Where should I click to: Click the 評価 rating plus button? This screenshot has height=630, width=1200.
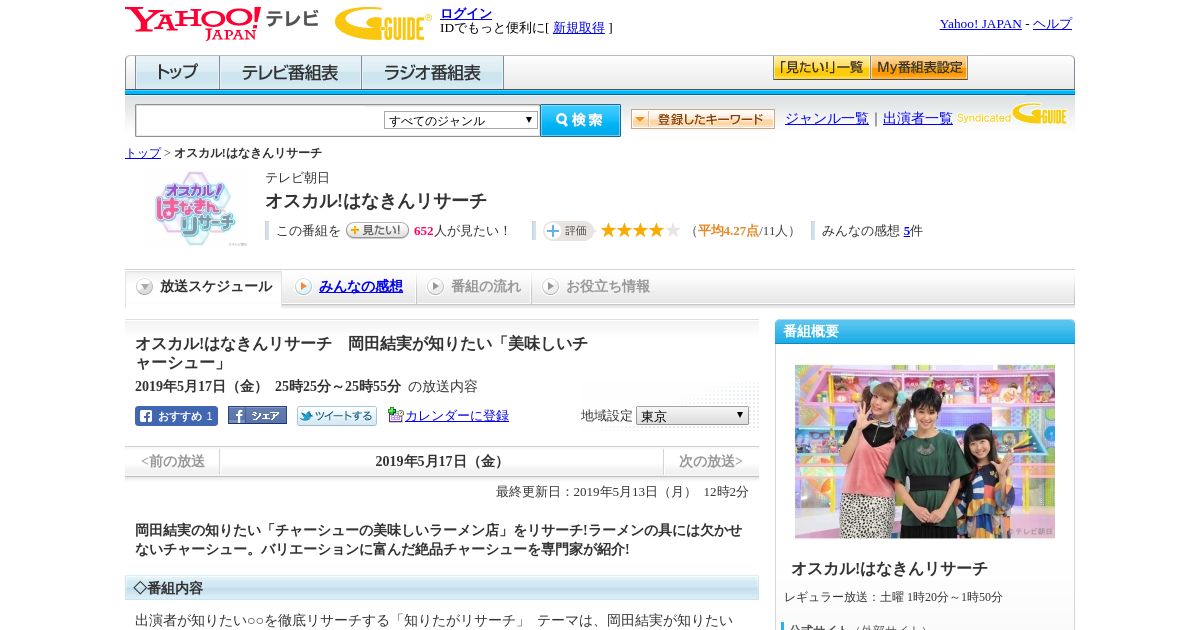coord(568,231)
